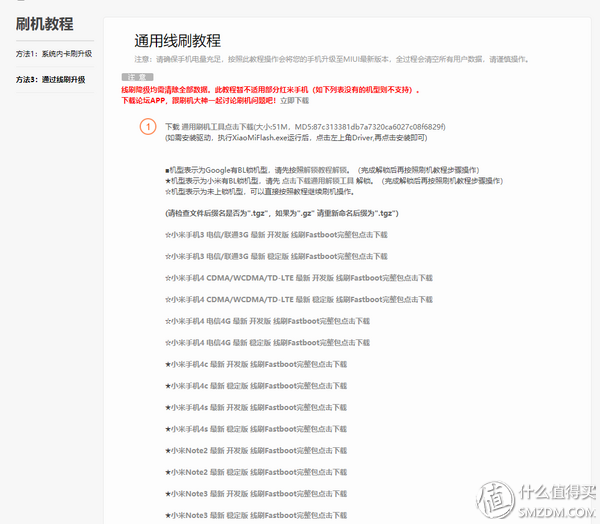Click the .tgz file suffix reminder text

click(x=282, y=213)
